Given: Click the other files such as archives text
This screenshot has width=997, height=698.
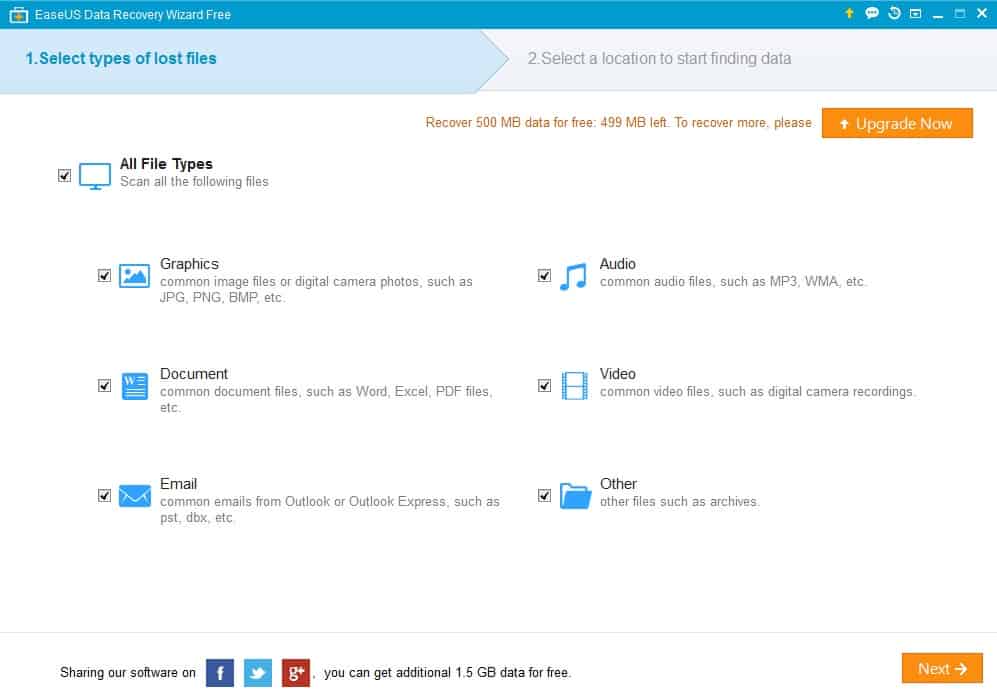Looking at the screenshot, I should (680, 502).
